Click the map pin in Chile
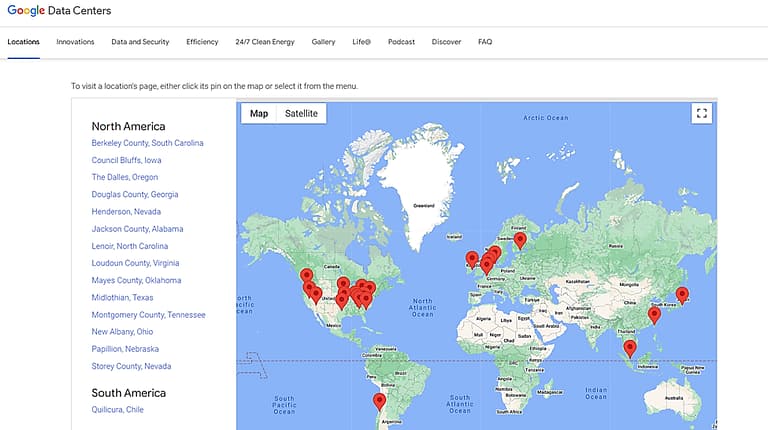This screenshot has width=768, height=430. click(x=379, y=402)
